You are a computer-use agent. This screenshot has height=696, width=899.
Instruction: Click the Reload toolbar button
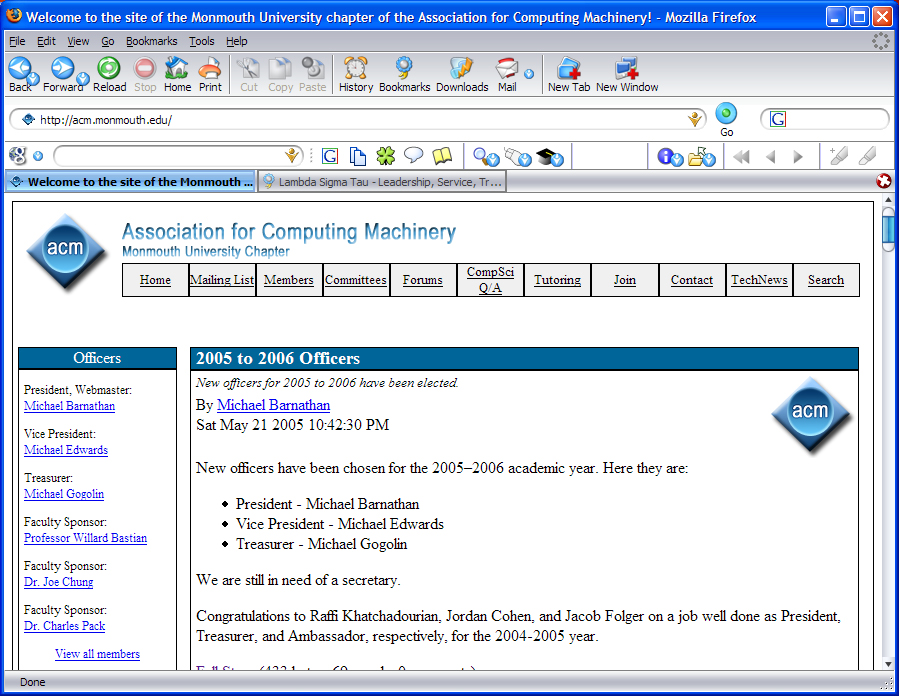click(109, 70)
